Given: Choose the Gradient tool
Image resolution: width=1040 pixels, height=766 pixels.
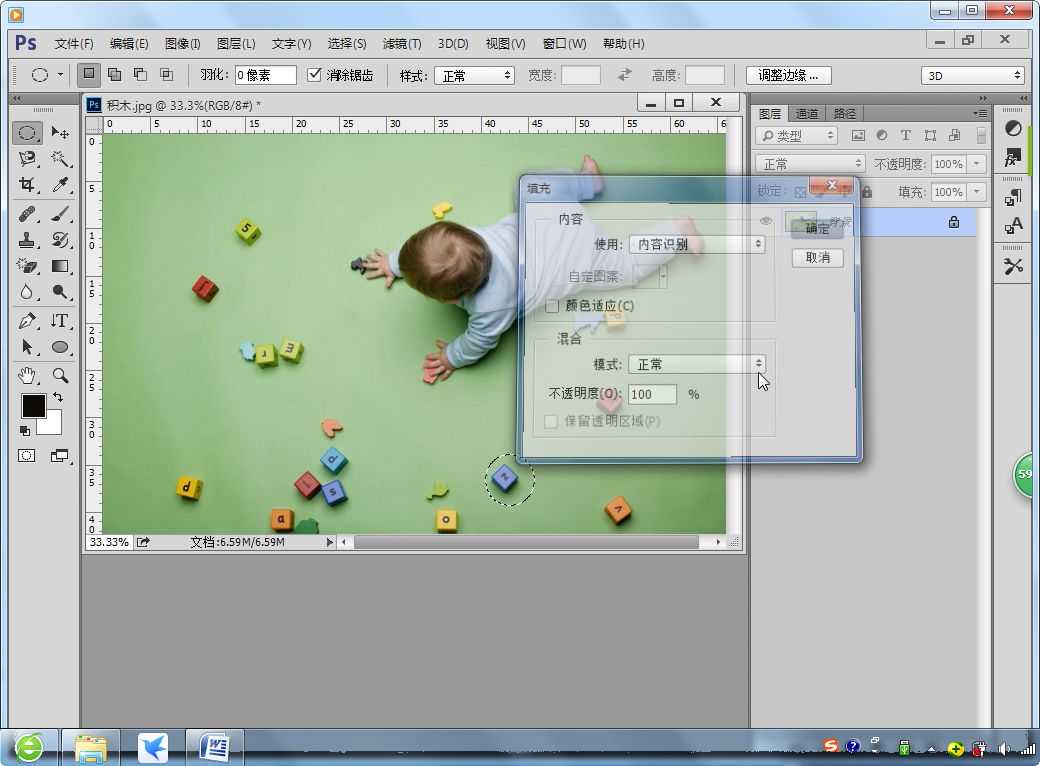Looking at the screenshot, I should 60,266.
